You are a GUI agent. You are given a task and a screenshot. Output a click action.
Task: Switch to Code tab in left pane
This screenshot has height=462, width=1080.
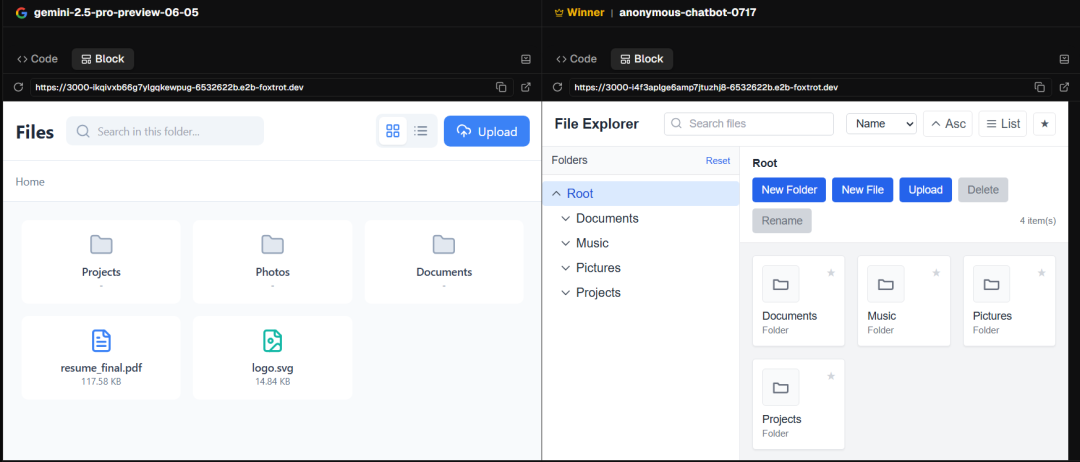[x=40, y=59]
